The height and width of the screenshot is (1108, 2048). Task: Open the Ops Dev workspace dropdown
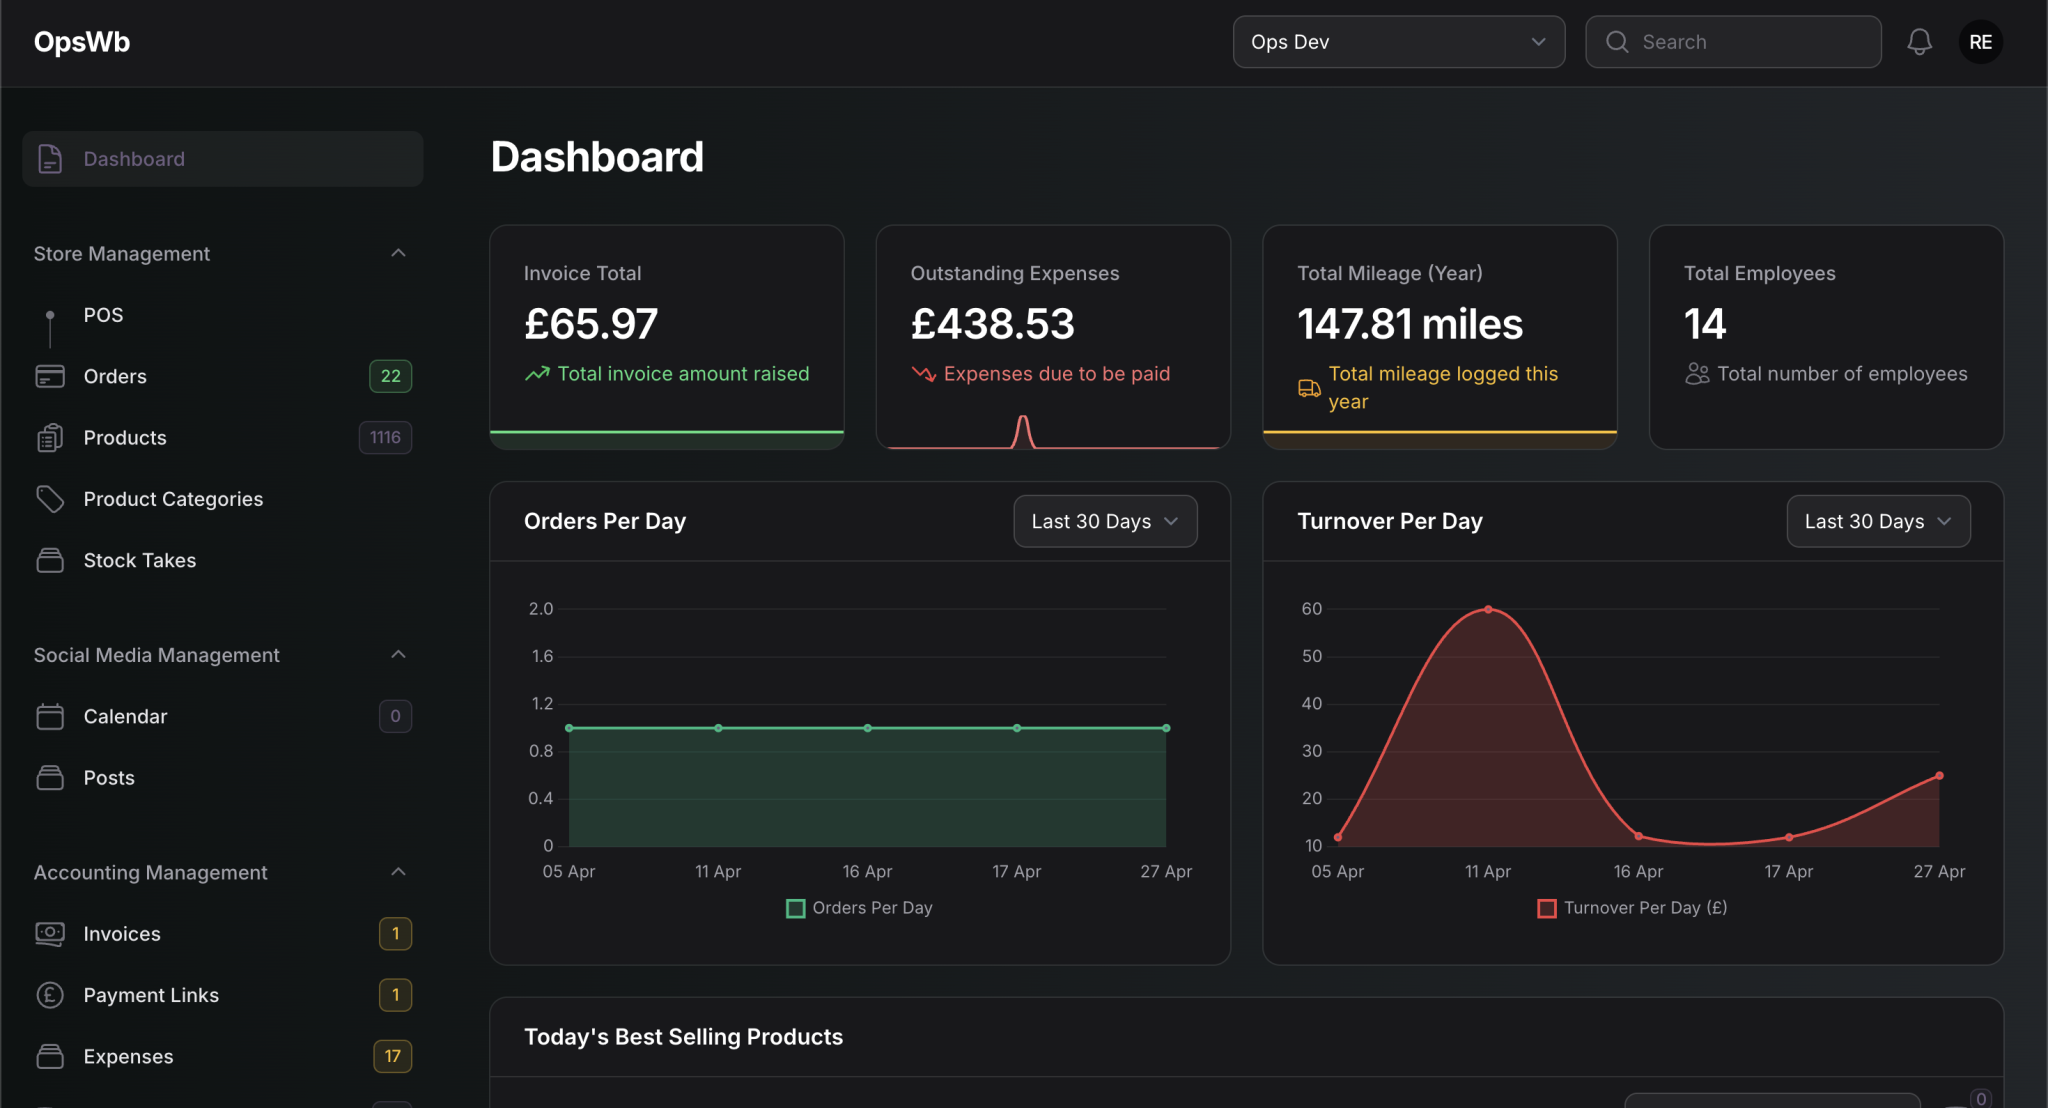(x=1398, y=42)
